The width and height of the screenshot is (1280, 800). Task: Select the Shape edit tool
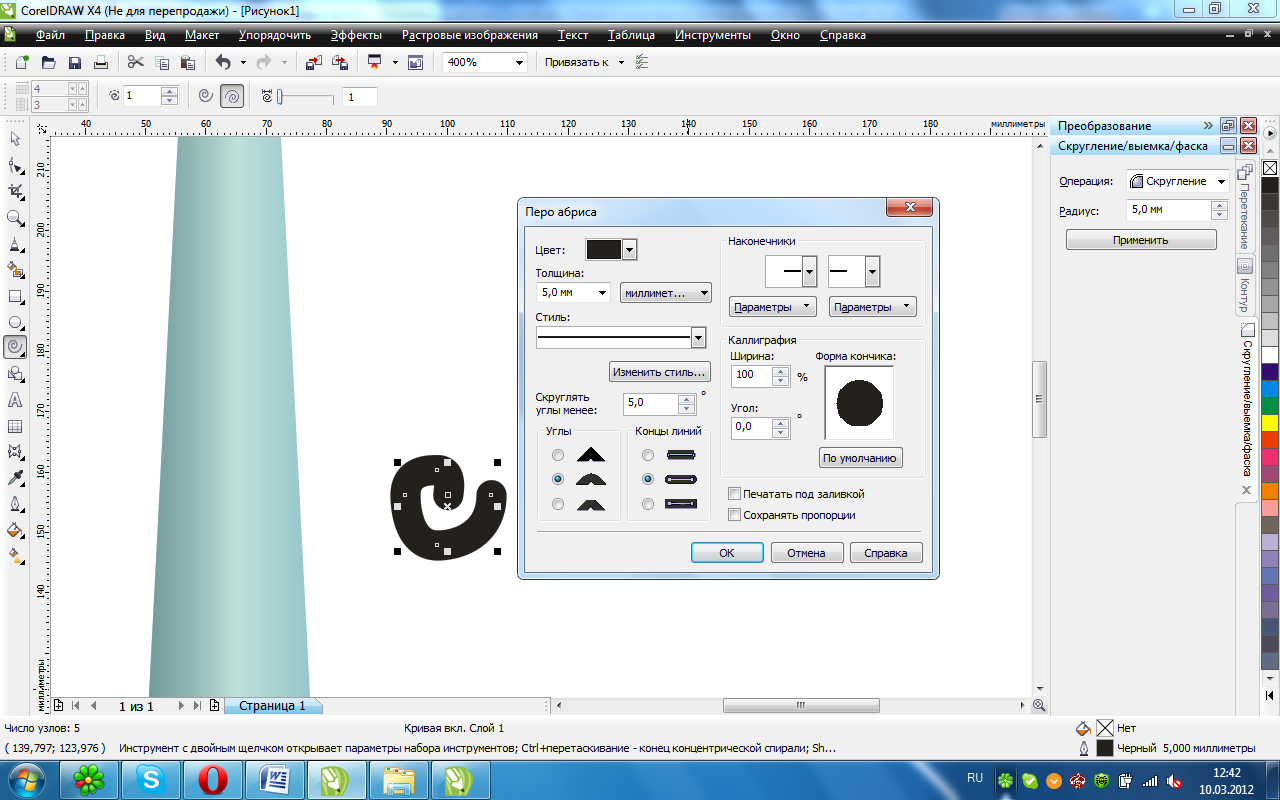pyautogui.click(x=15, y=165)
